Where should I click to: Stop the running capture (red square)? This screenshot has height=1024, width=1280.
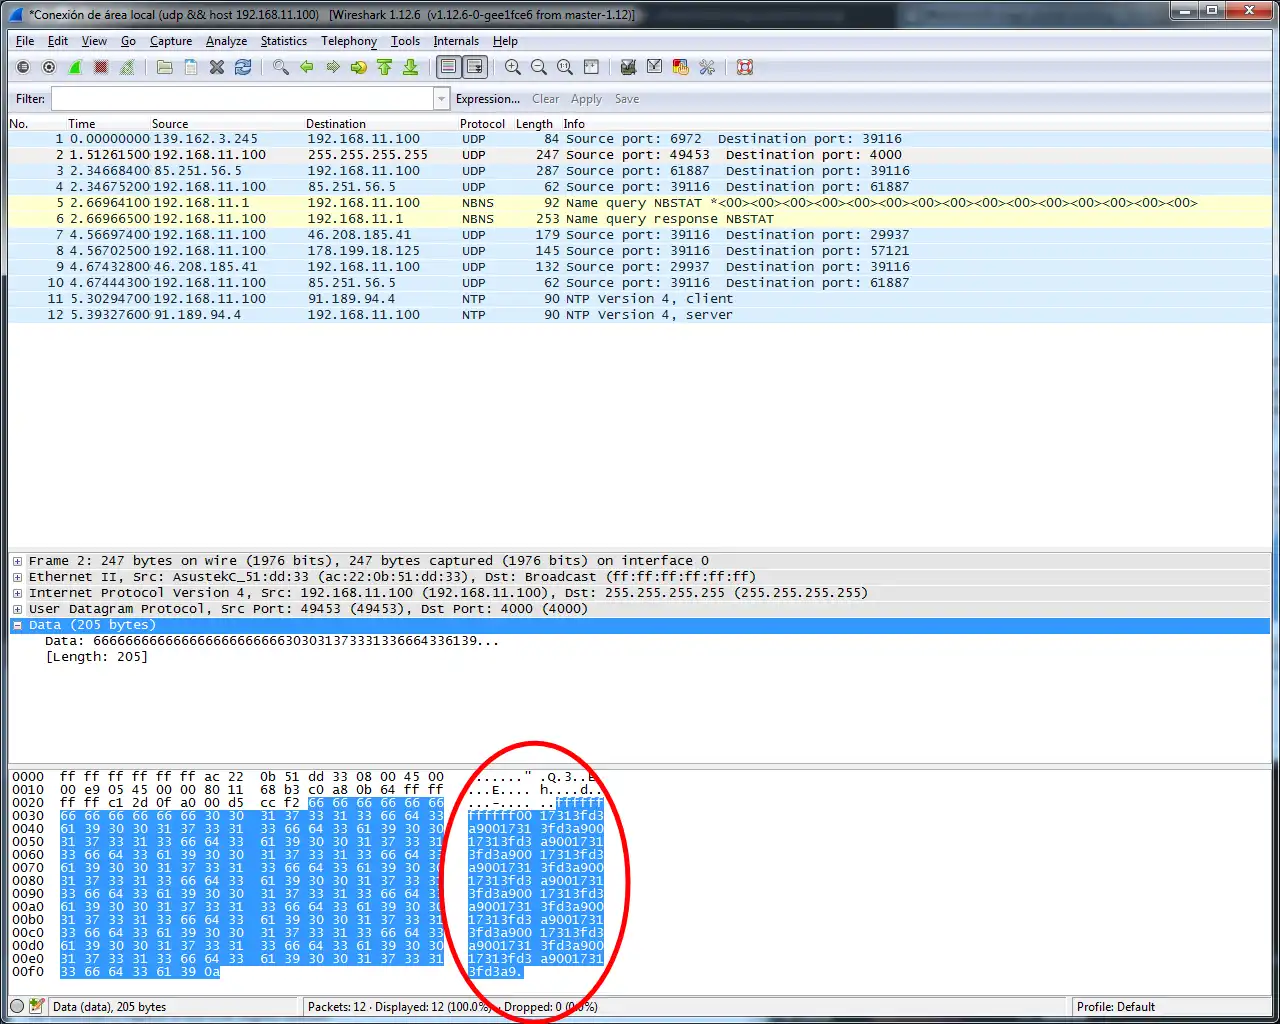click(101, 67)
